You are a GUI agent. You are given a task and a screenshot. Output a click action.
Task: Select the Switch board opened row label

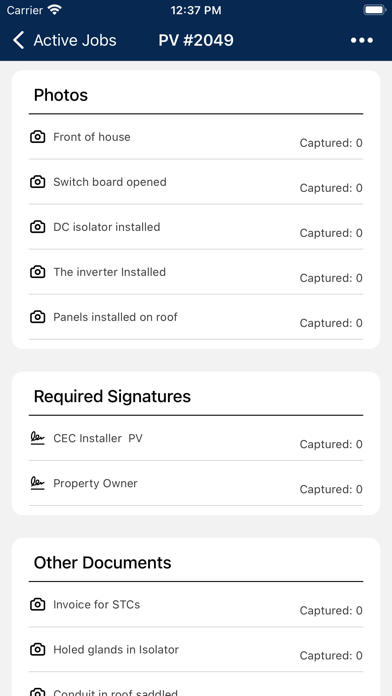tap(110, 182)
